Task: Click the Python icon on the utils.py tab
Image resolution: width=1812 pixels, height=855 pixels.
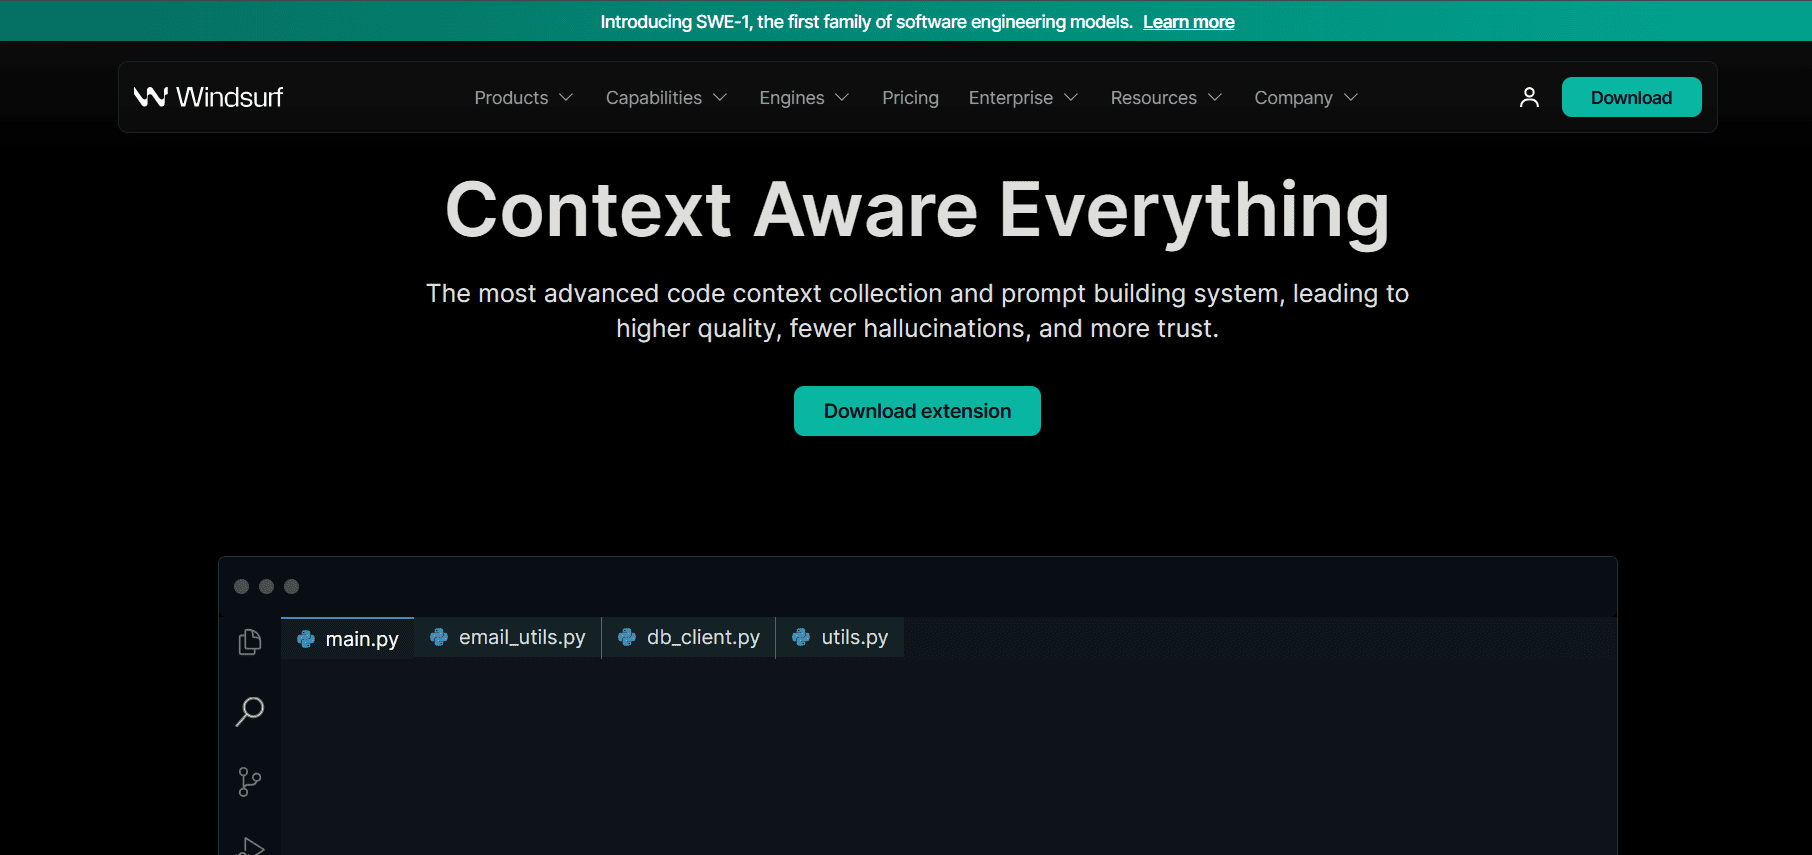Action: point(801,637)
